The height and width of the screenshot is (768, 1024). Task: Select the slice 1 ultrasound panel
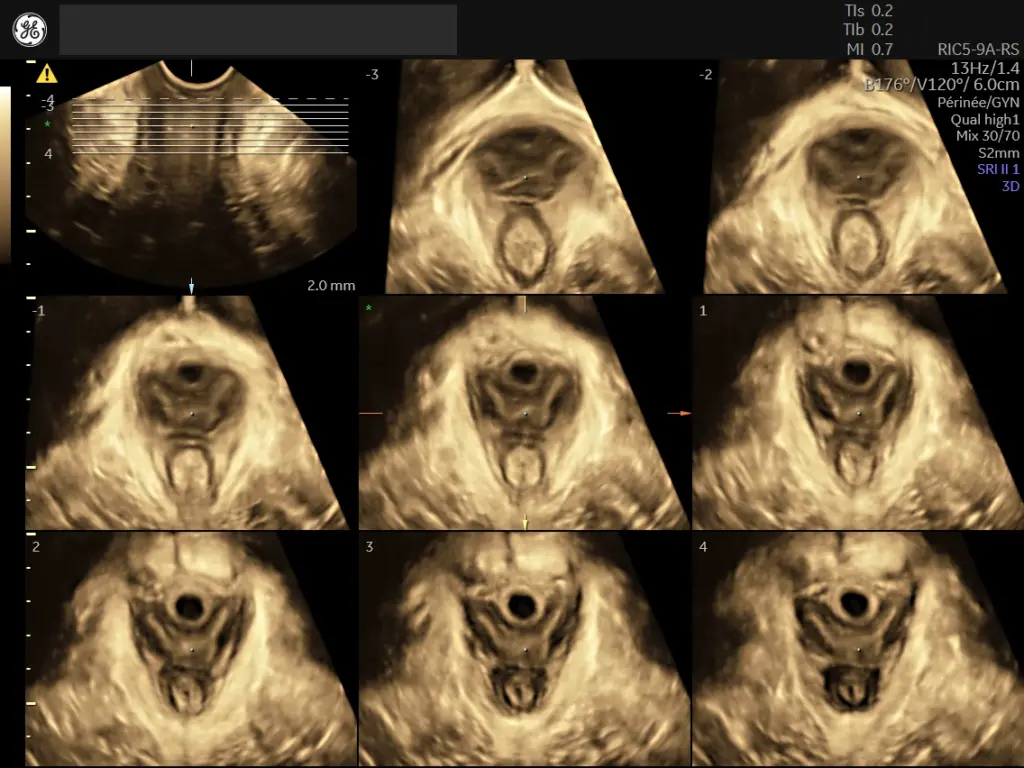point(857,413)
